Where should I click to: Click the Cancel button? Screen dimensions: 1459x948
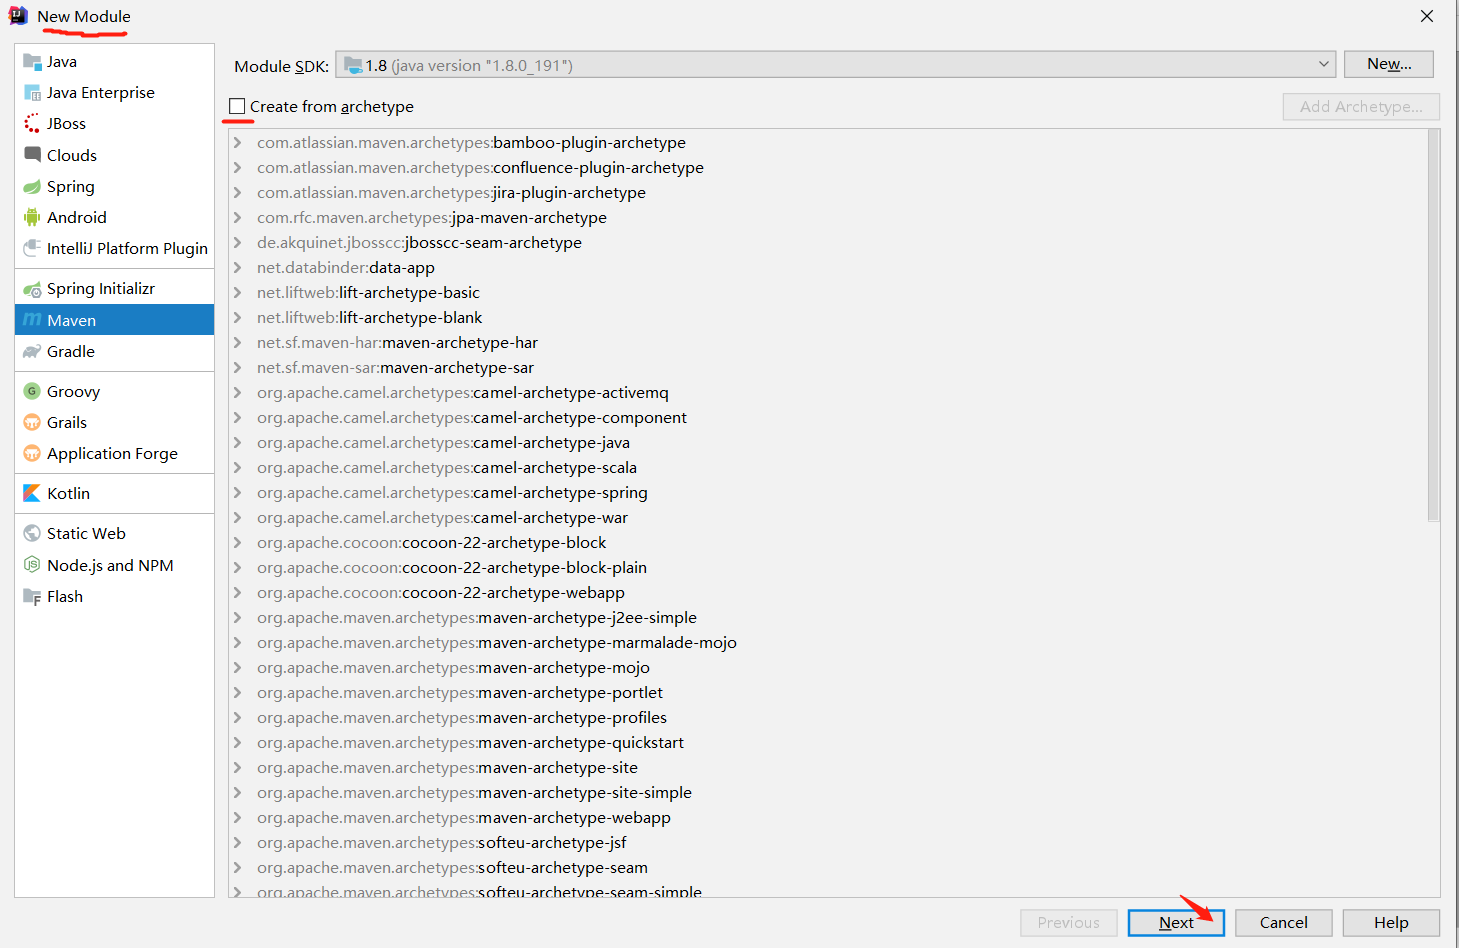1284,923
